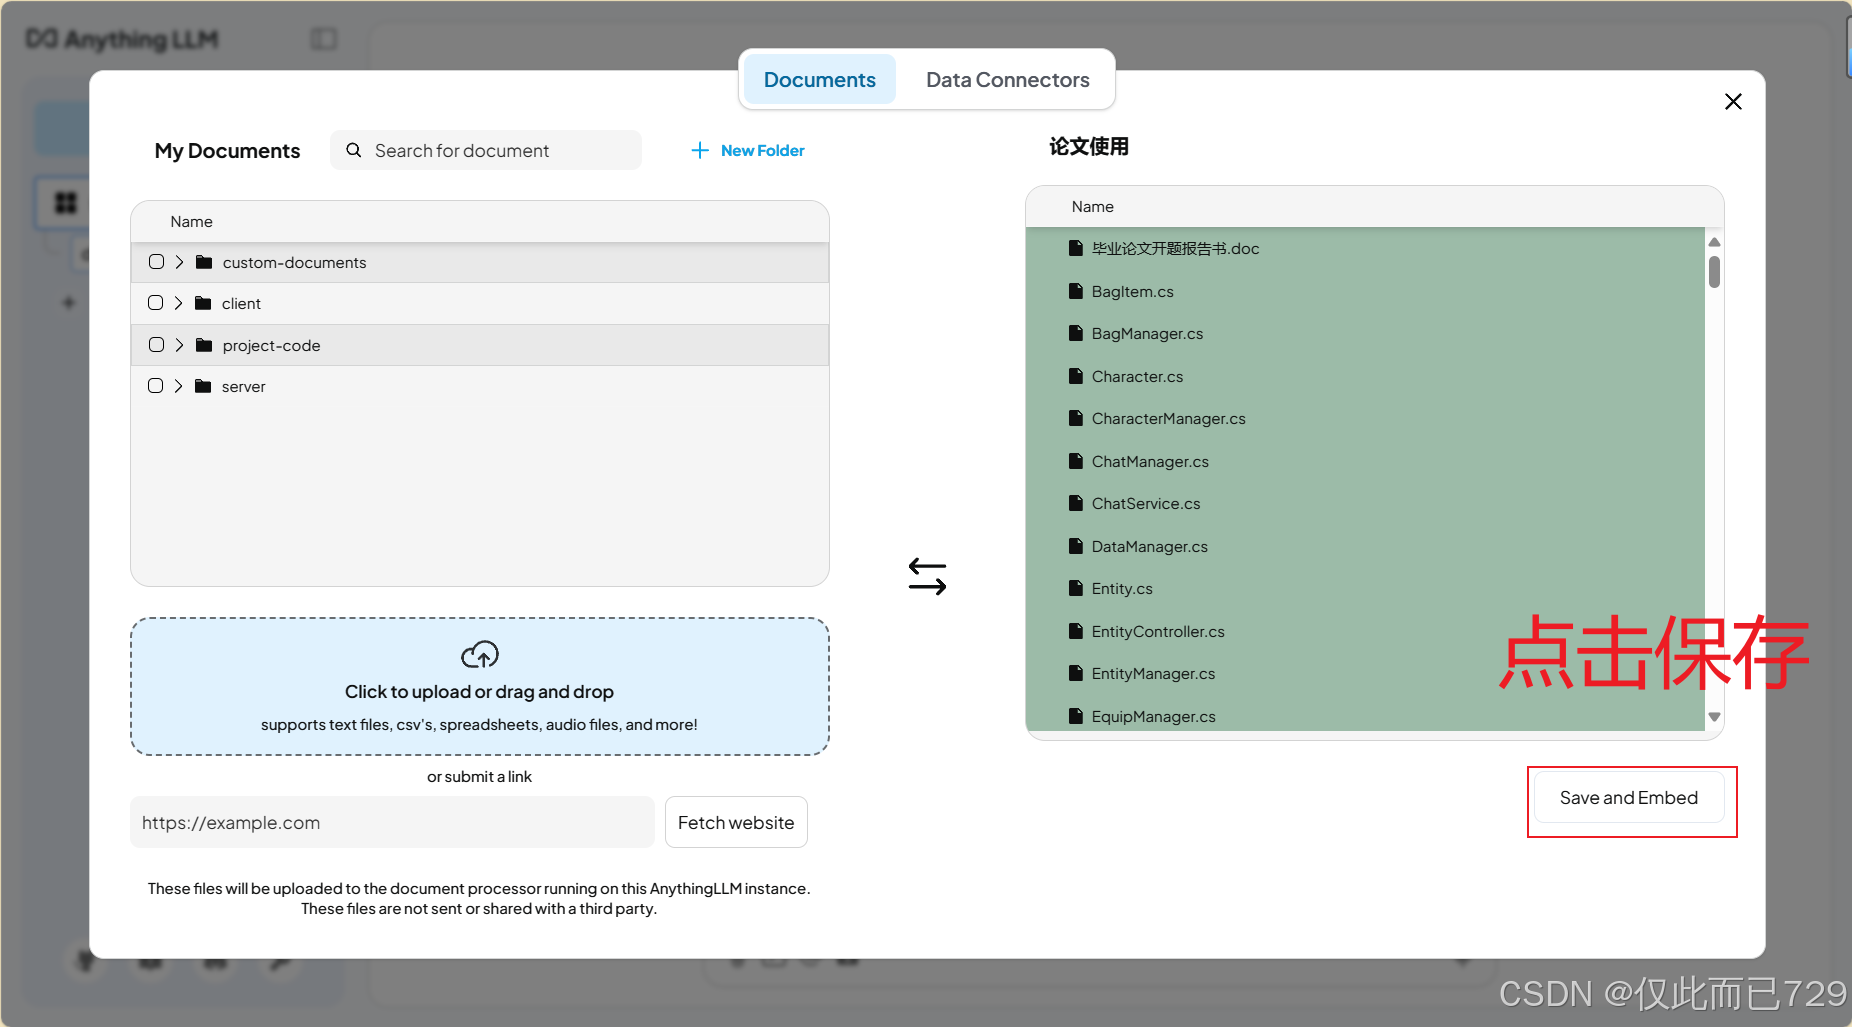Click the project-code folder icon
Screen dimensions: 1852x1027
pos(204,345)
